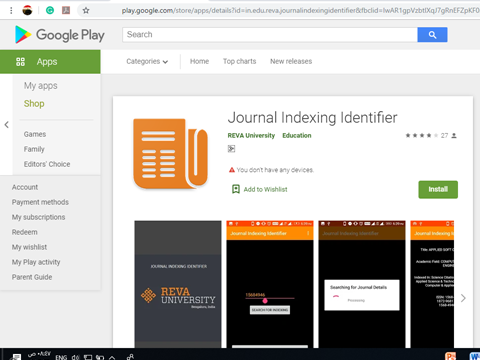The height and width of the screenshot is (360, 480).
Task: Click the Journal Indexing Identifier title
Action: tap(312, 118)
